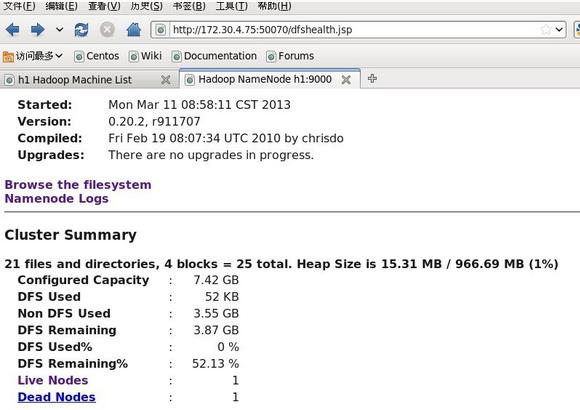Click the browser Back arrow button
This screenshot has width=580, height=410.
(13, 30)
